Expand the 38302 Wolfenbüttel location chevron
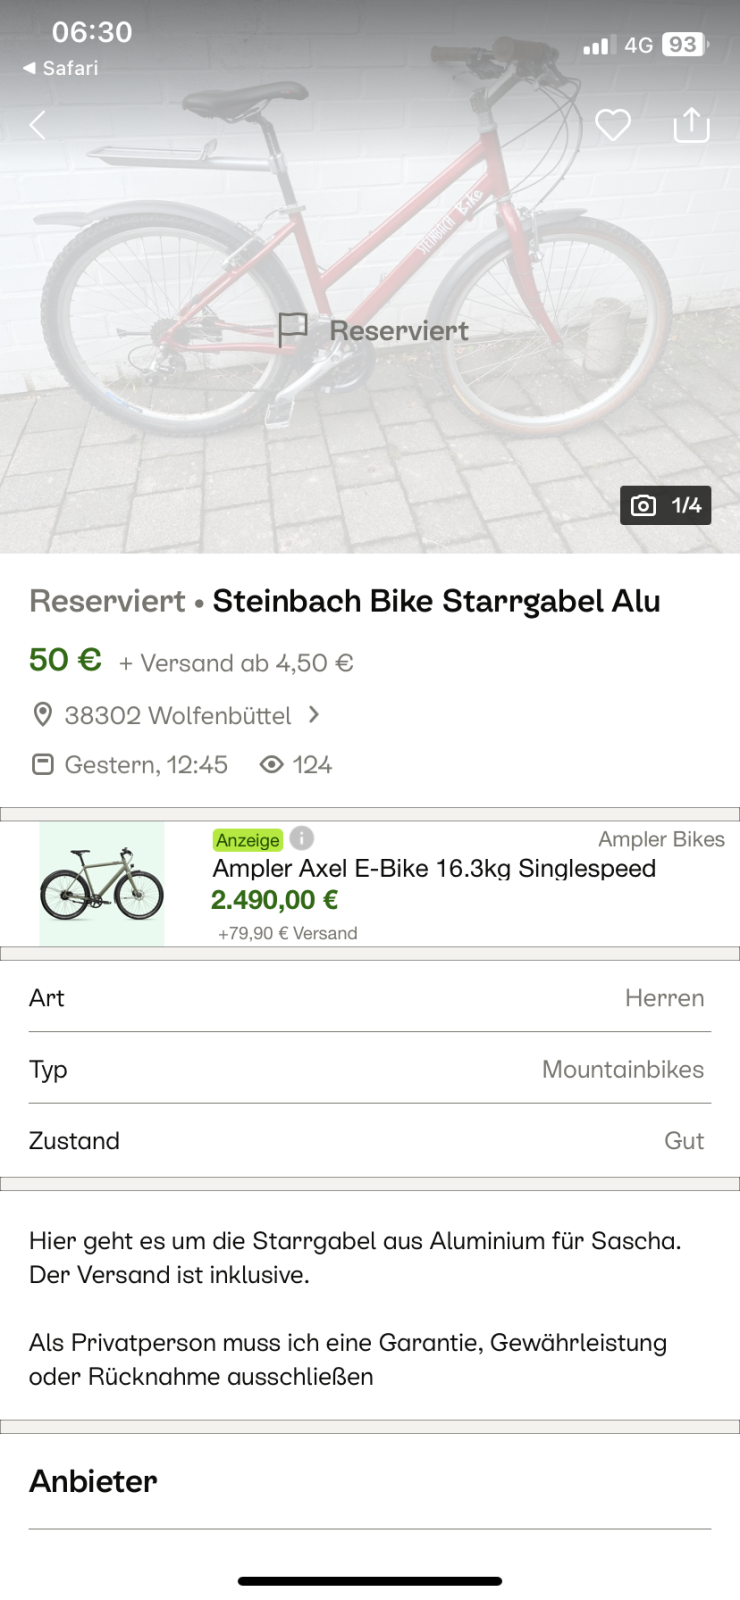 point(314,715)
